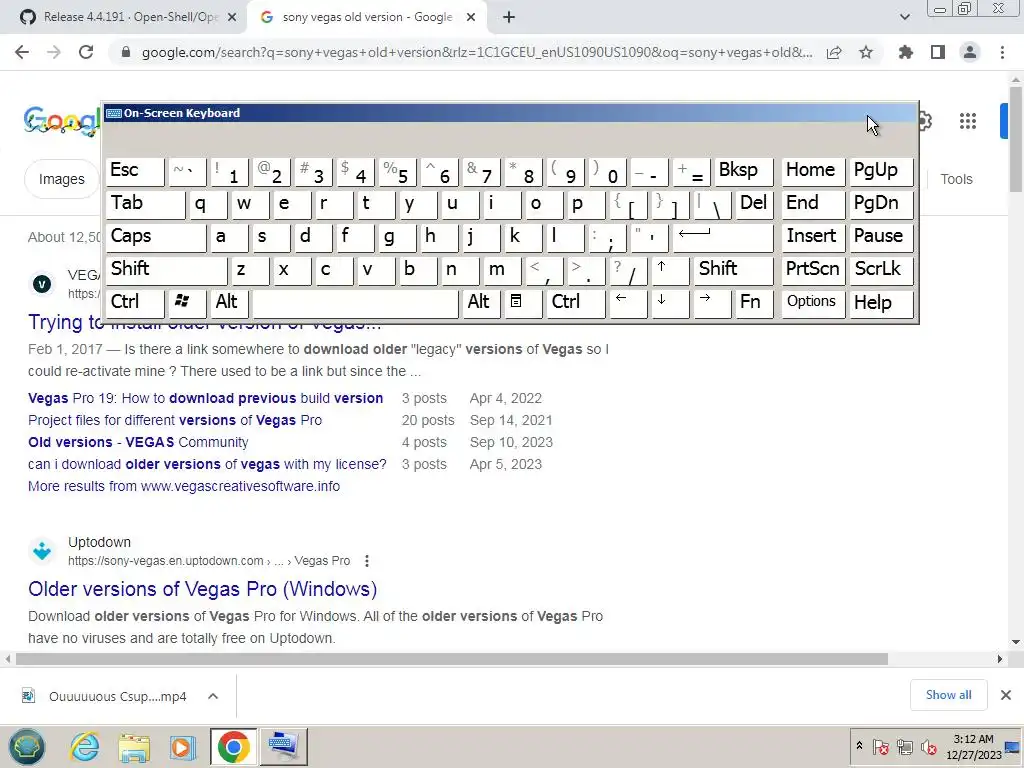Click the context menu key on On-Screen Keyboard
This screenshot has height=768, width=1024.
click(522, 302)
